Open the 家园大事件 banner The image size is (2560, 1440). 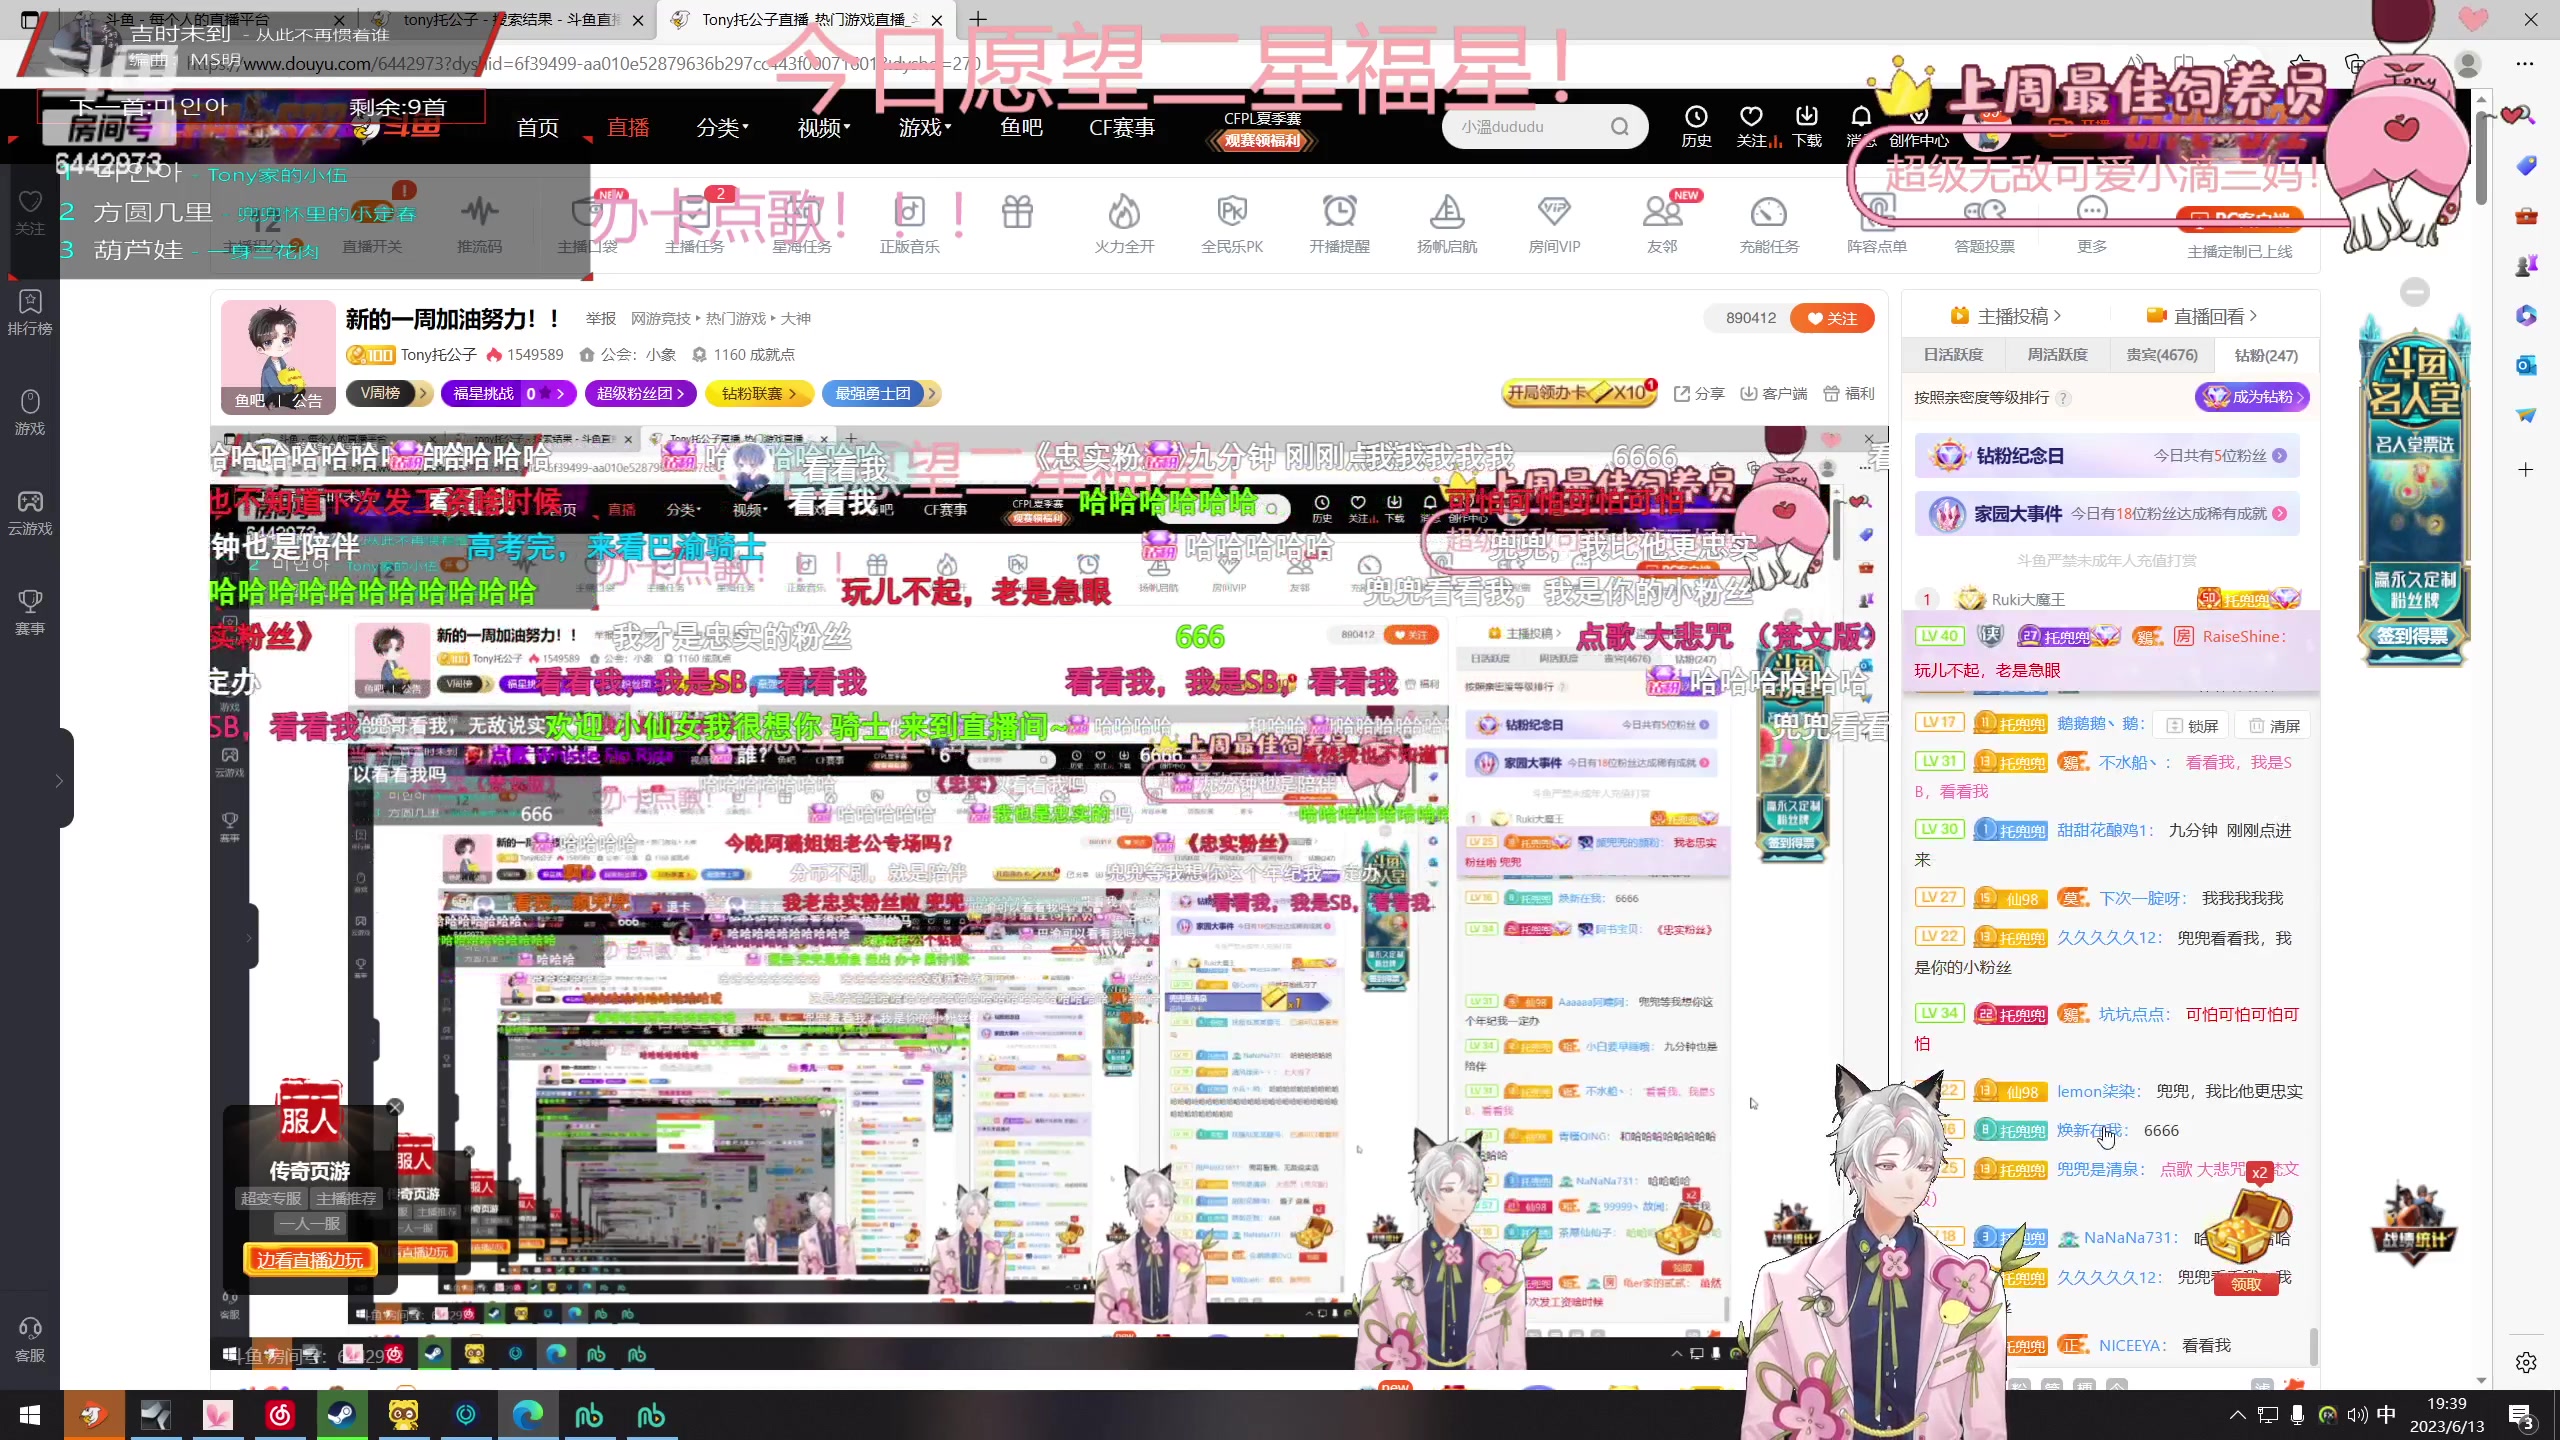(2107, 513)
